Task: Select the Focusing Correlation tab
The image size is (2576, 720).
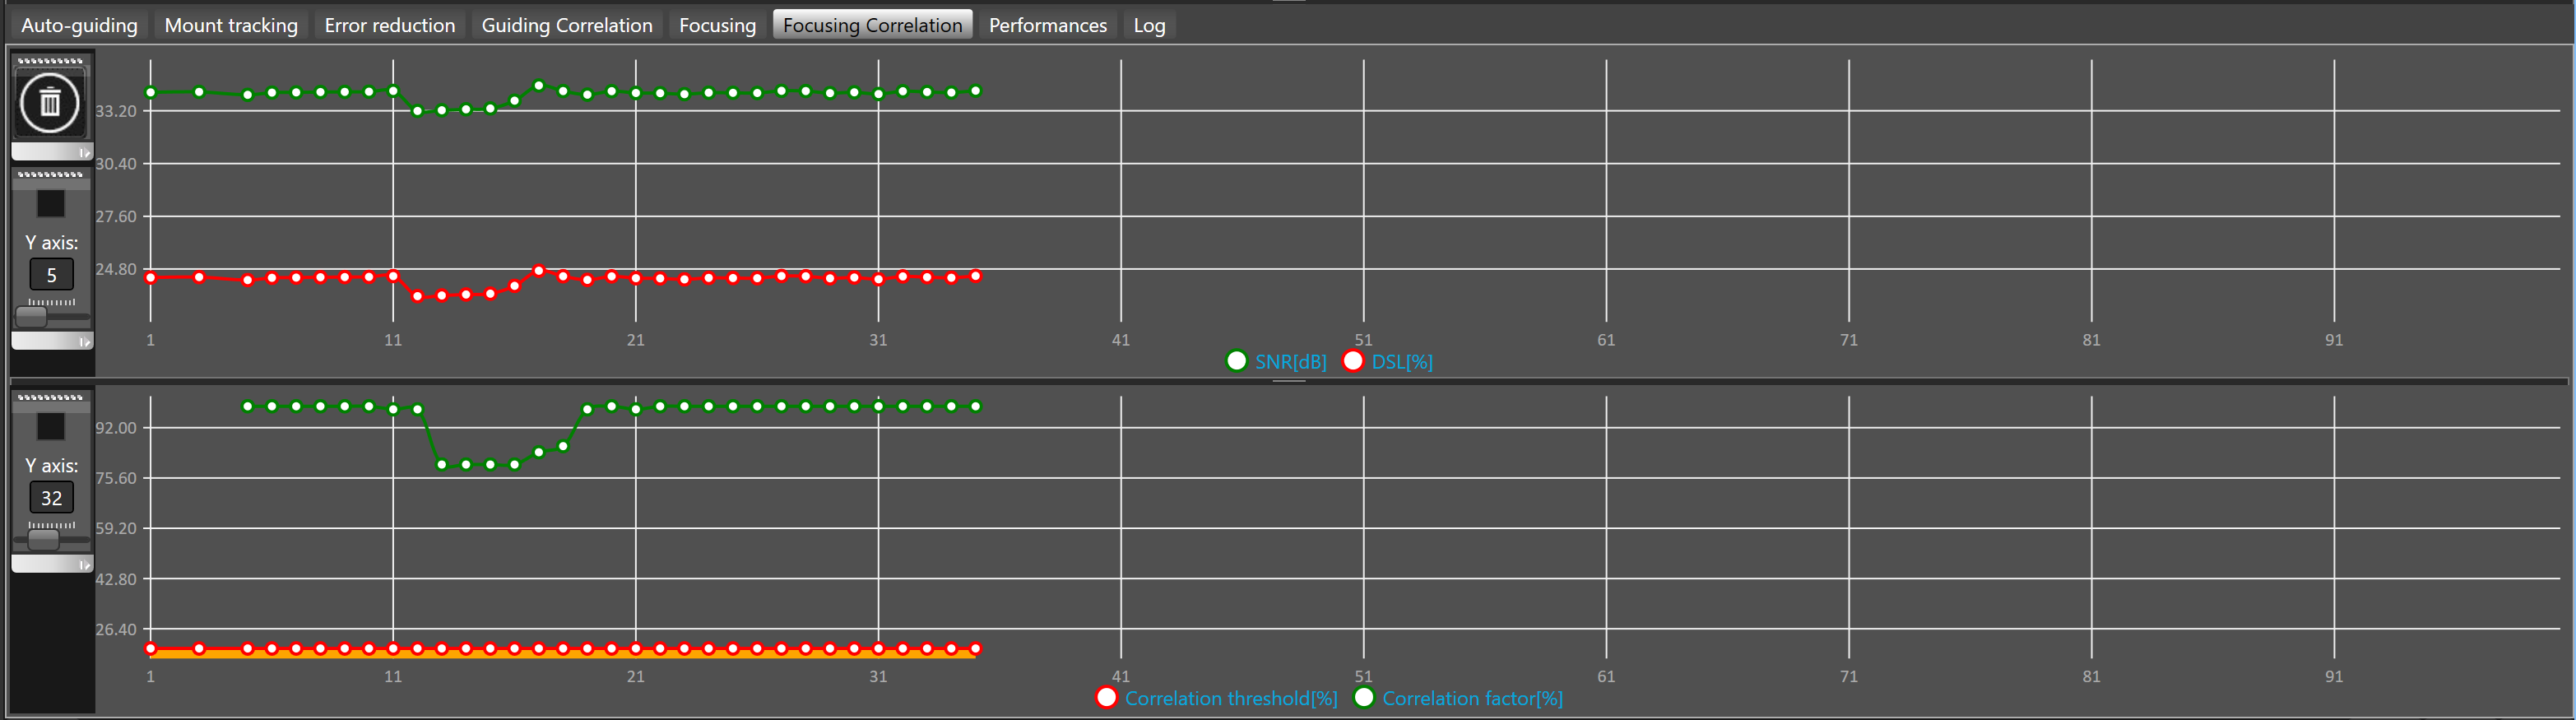Action: click(x=872, y=25)
